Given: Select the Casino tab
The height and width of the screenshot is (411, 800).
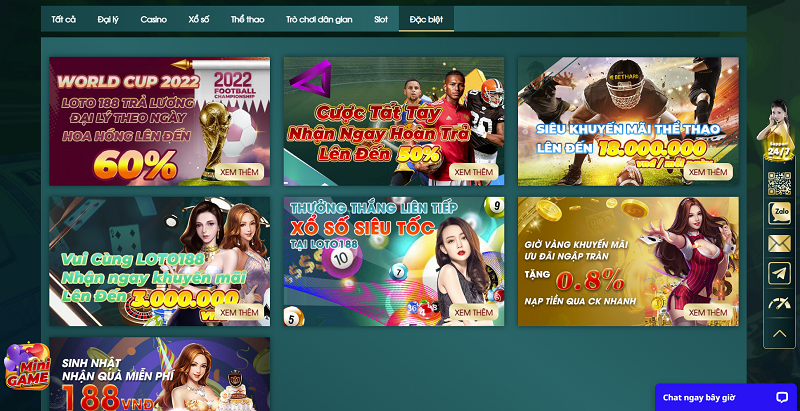Looking at the screenshot, I should point(154,19).
